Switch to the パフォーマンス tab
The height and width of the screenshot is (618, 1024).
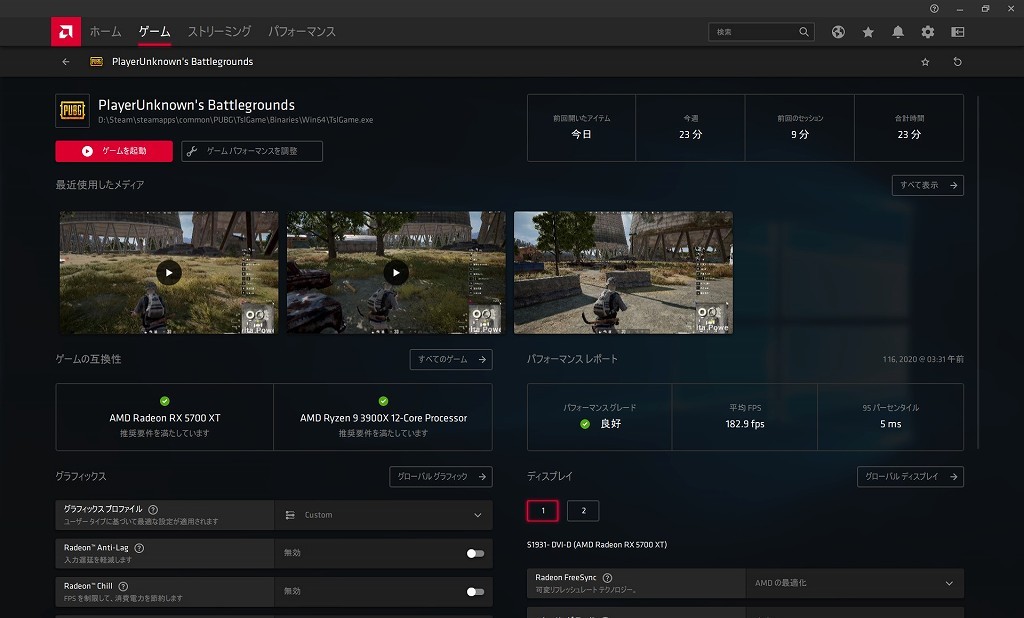click(x=302, y=32)
